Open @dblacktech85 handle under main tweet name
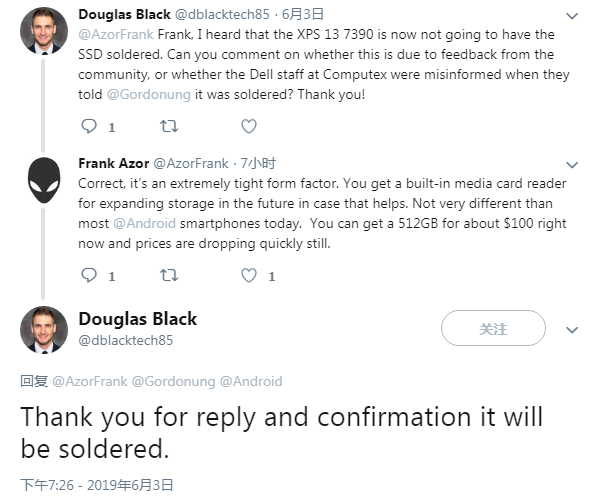The image size is (600, 500). coord(125,341)
